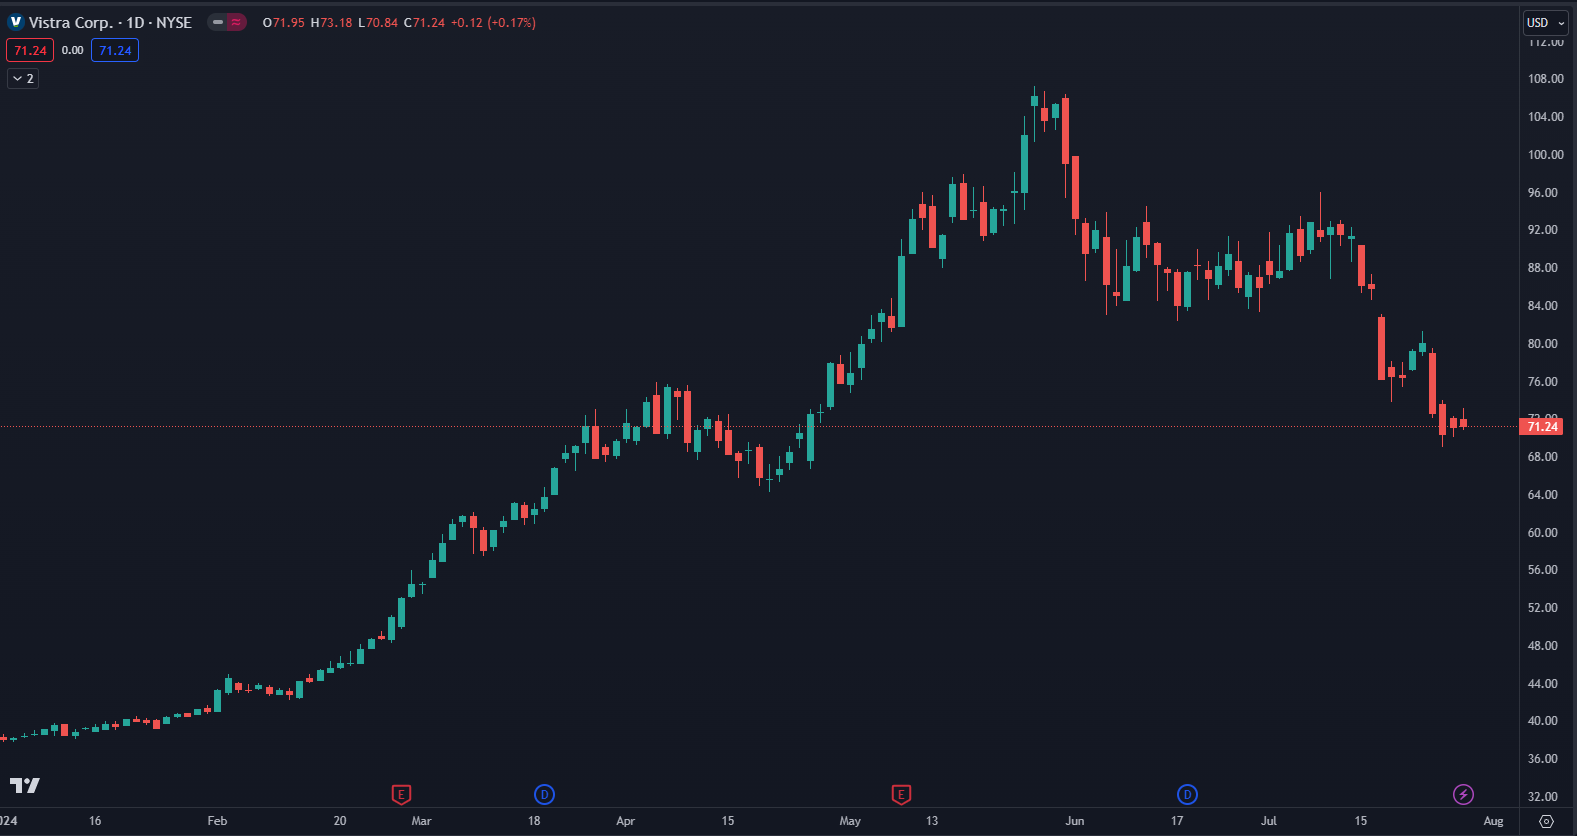Click the 68.00 price axis label
The image size is (1577, 836).
(1543, 457)
